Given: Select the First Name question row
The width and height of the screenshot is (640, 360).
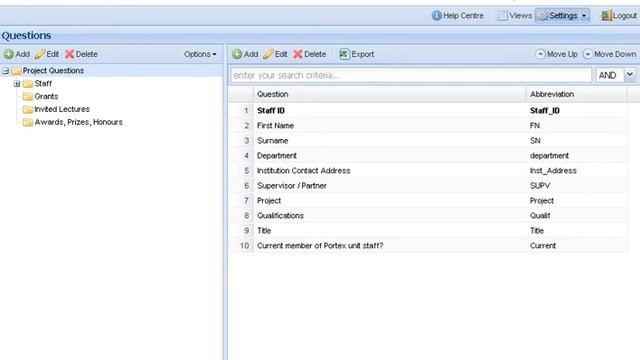Looking at the screenshot, I should point(428,126).
